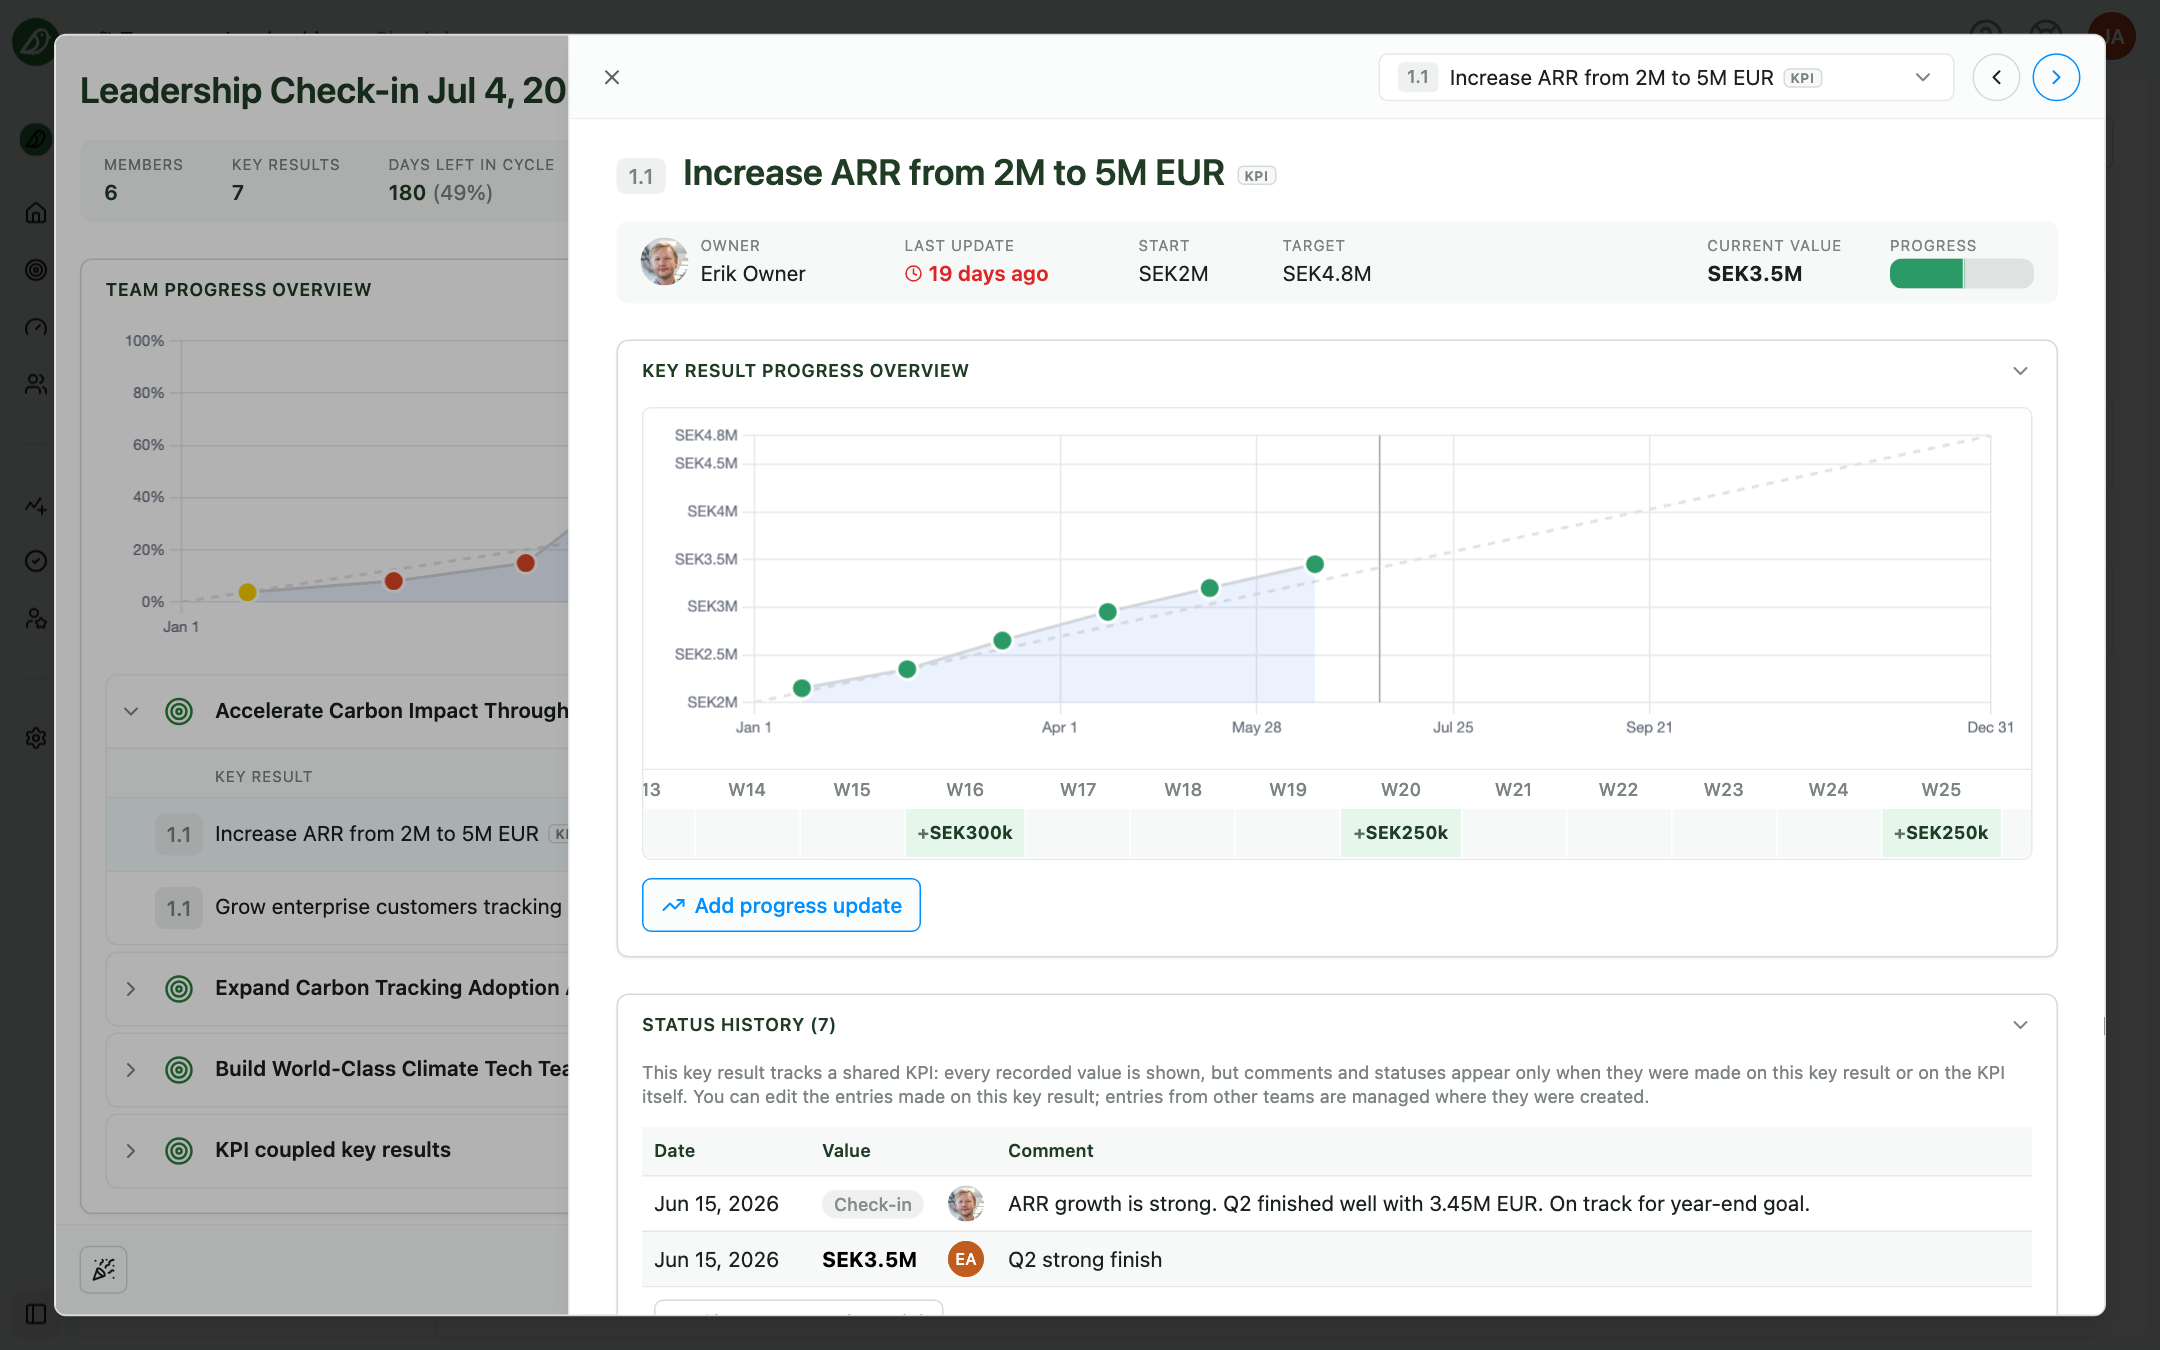This screenshot has height=1350, width=2160.
Task: Open the user-star icon in sidebar
Action: pos(36,619)
